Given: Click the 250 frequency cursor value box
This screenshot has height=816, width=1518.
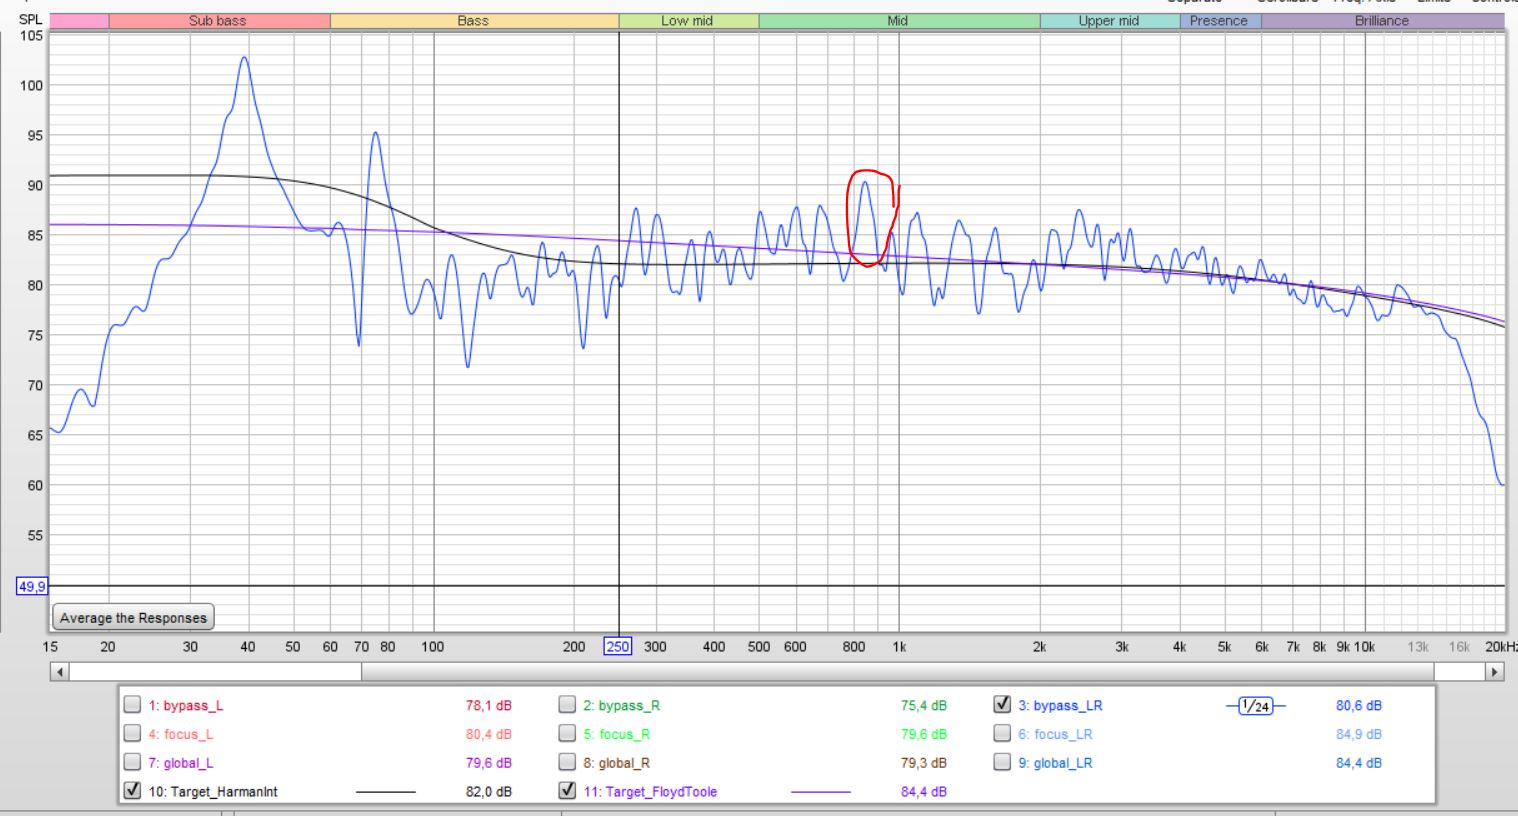Looking at the screenshot, I should [x=618, y=647].
